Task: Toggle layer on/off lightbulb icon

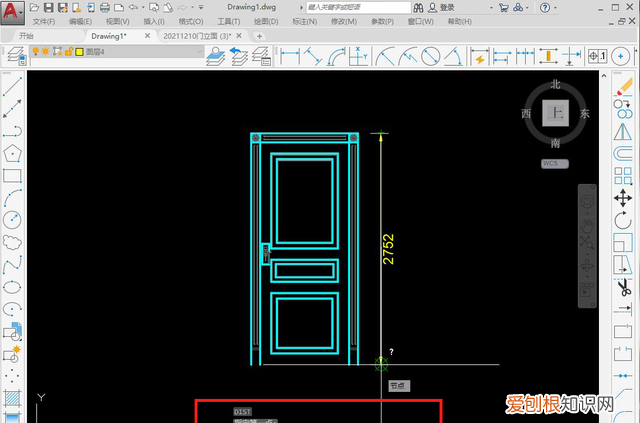Action: (x=33, y=51)
